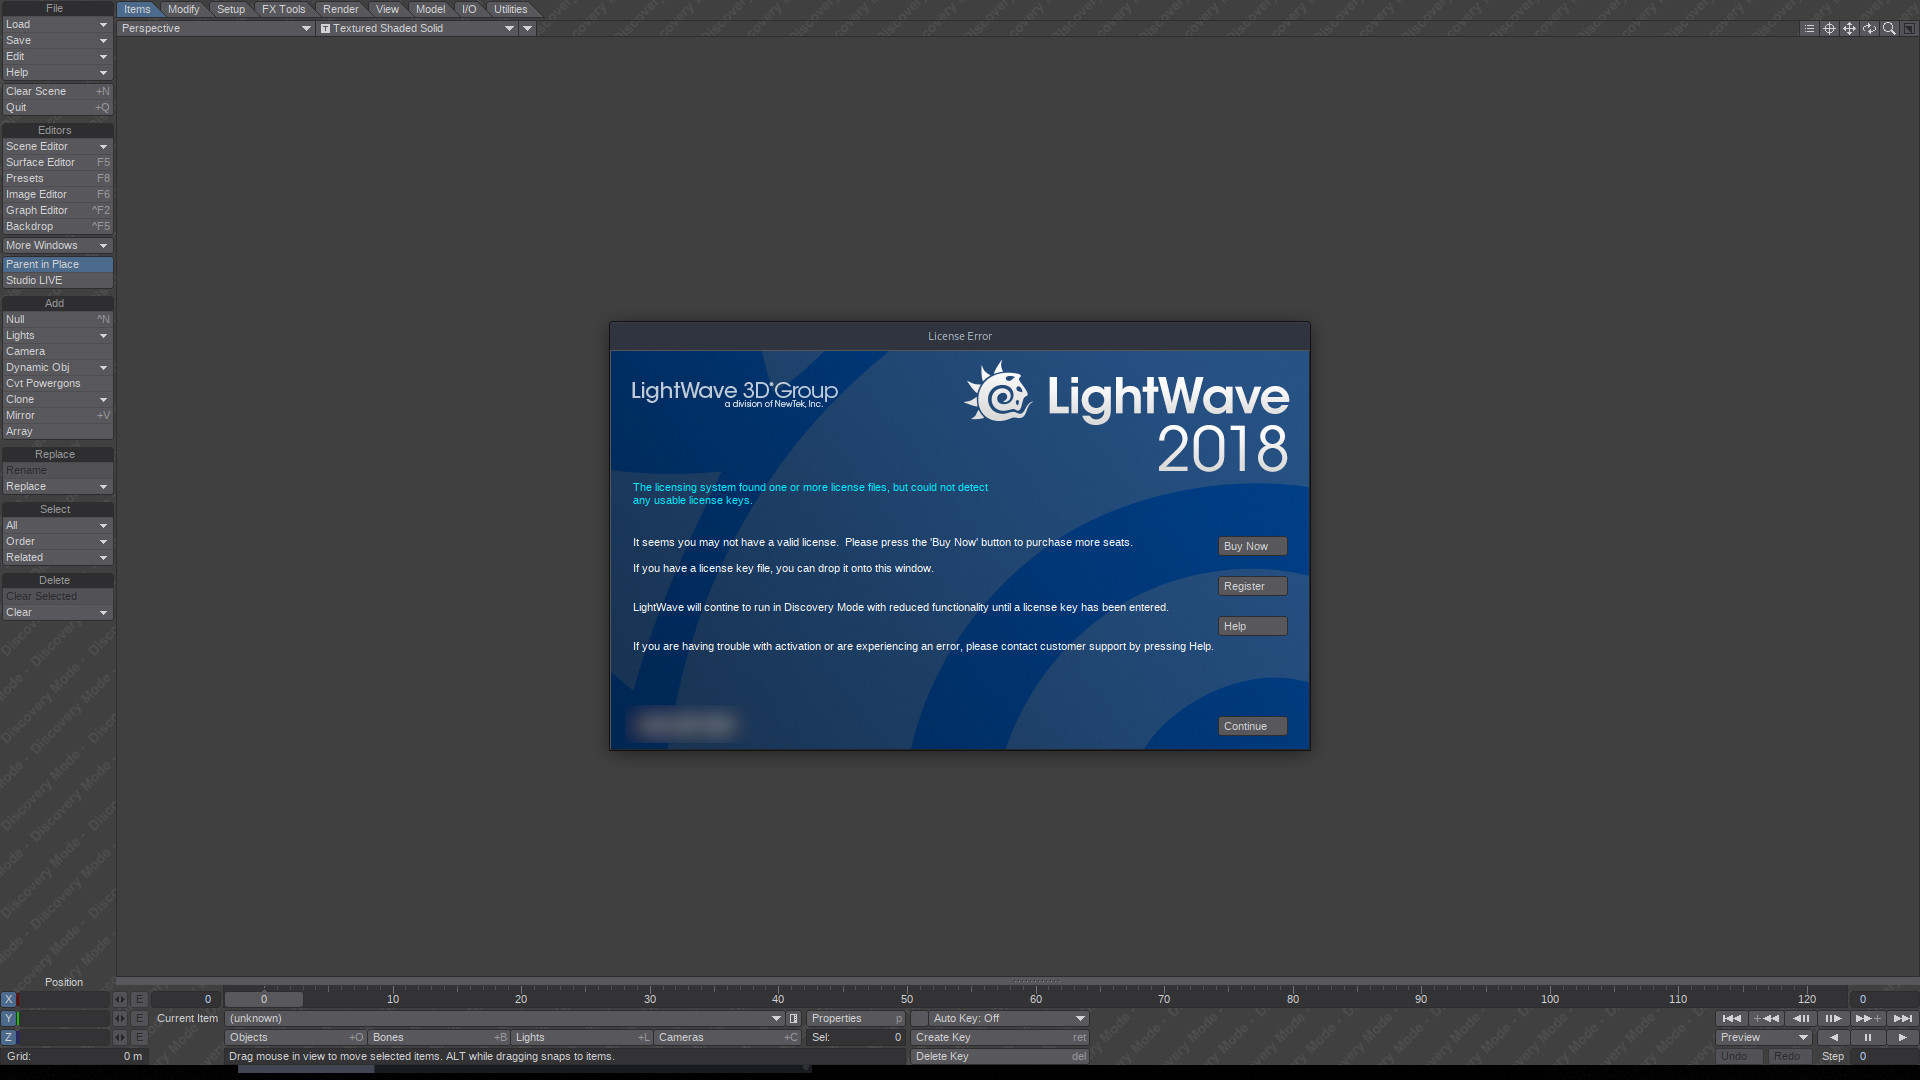Viewport: 1920px width, 1080px height.
Task: Open the Textured Shaded Solid dropdown
Action: click(417, 28)
